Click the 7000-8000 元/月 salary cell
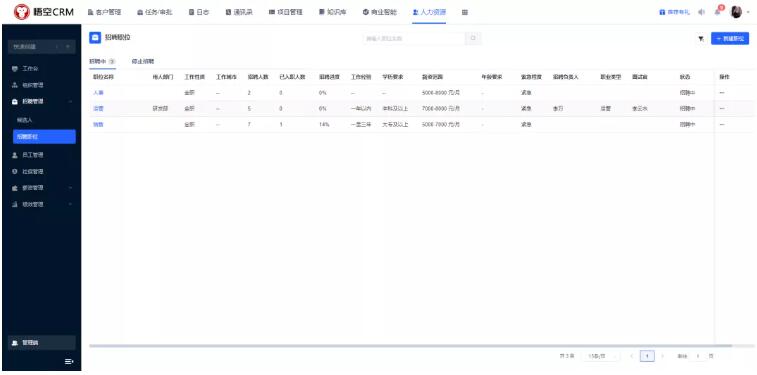The image size is (757, 375). pos(441,109)
